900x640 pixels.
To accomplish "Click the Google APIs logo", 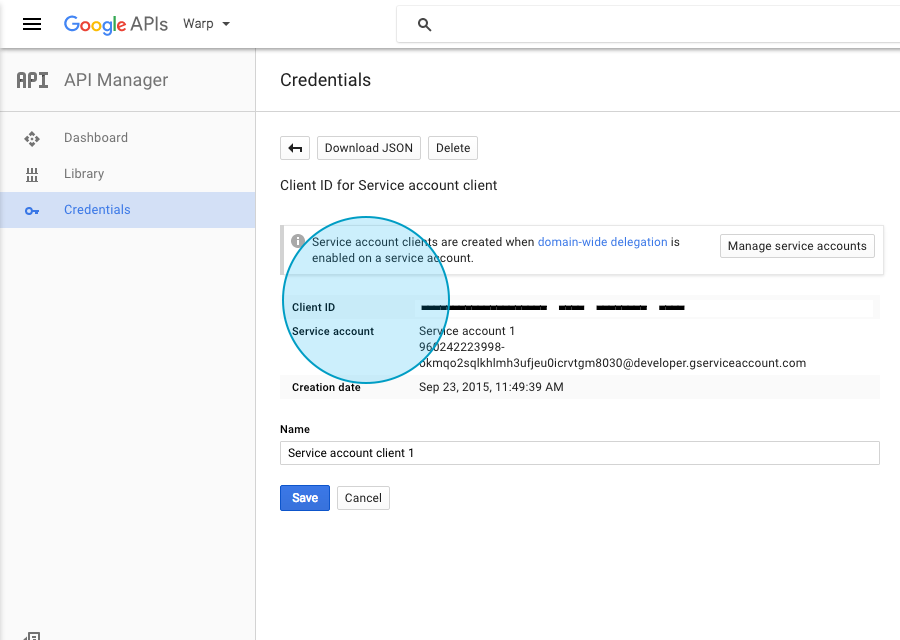I will pyautogui.click(x=116, y=24).
